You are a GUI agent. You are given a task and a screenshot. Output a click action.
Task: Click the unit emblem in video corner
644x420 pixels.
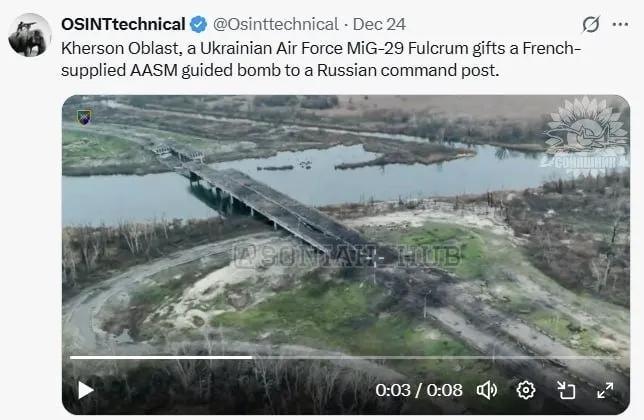[84, 117]
